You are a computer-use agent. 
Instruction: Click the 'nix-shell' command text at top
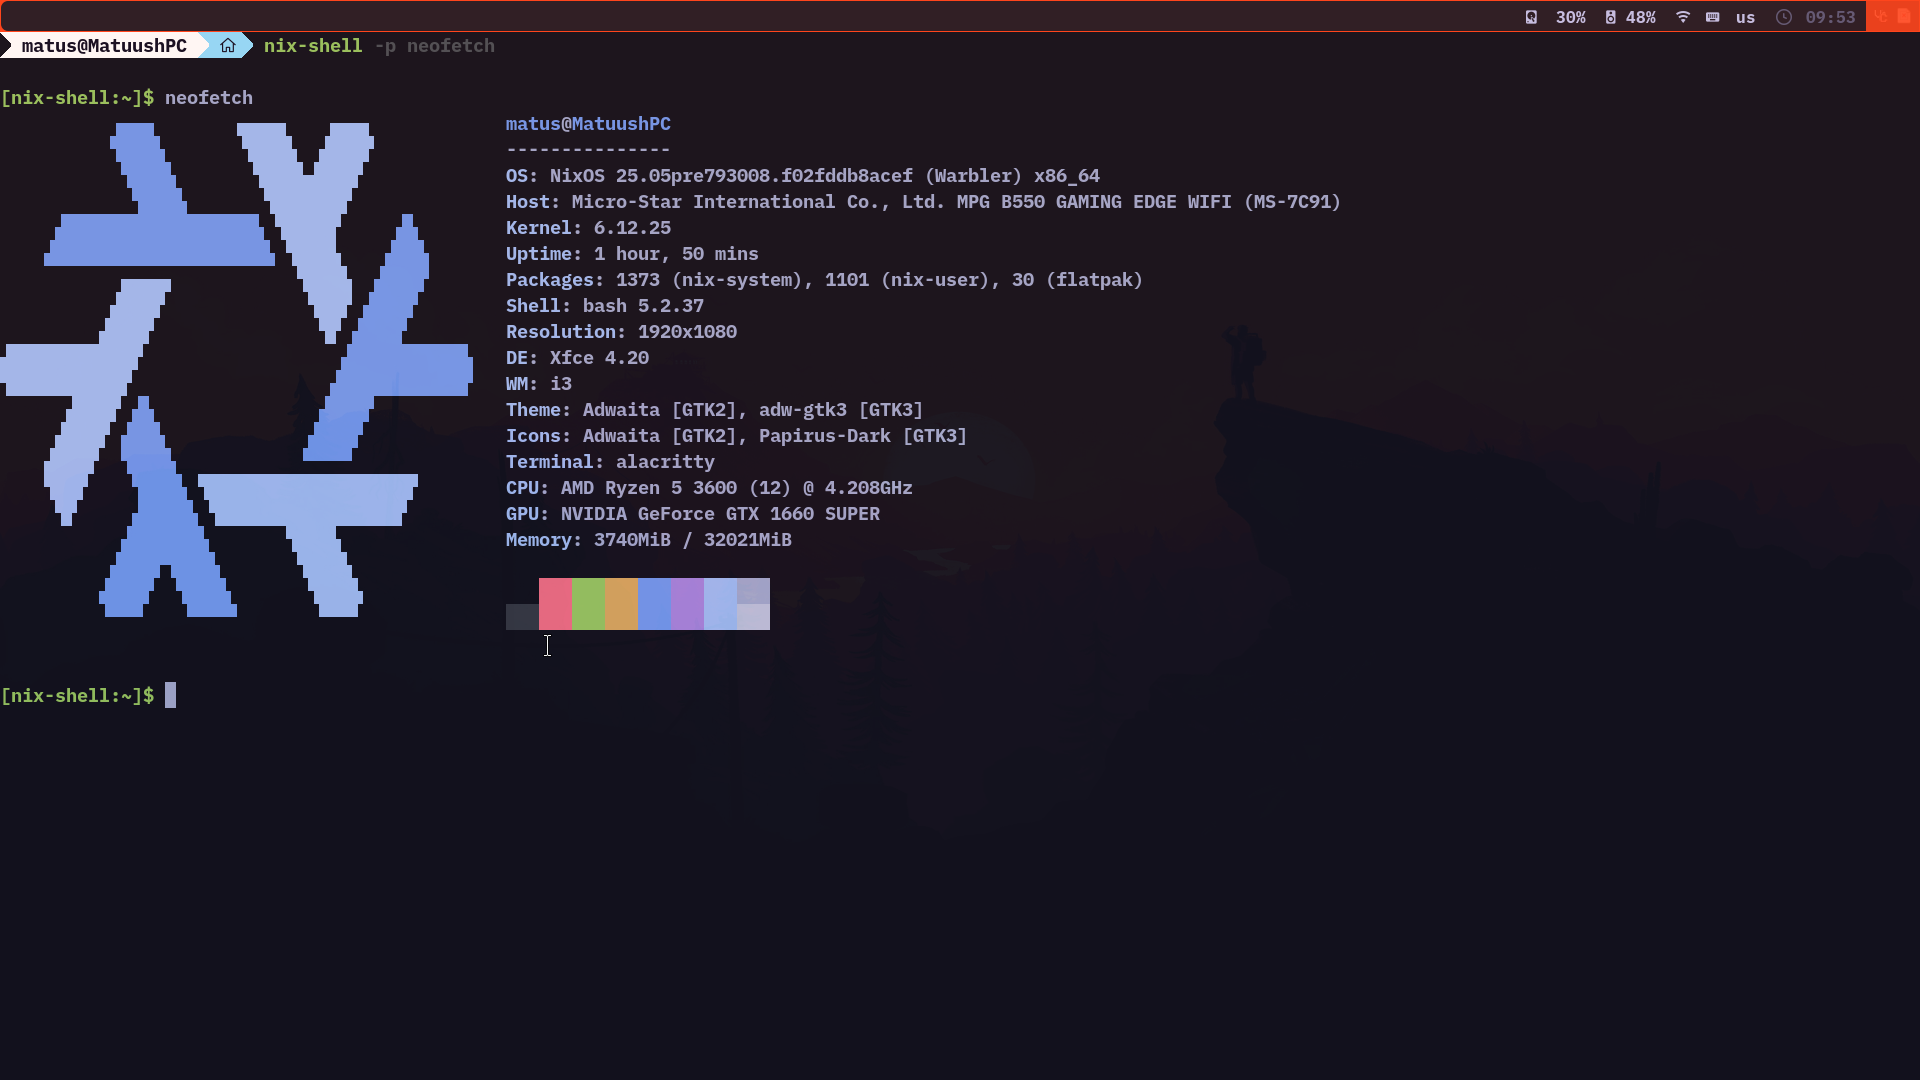pyautogui.click(x=313, y=46)
